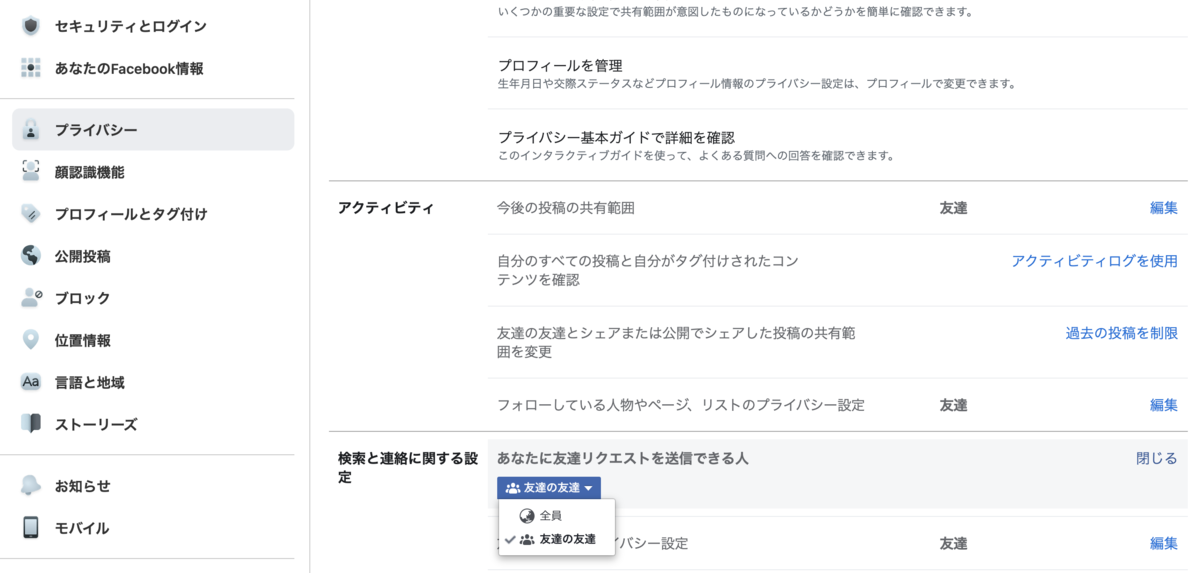The image size is (1200, 573).
Task: Open the globe icon for 公開投稿
Action: 31,255
